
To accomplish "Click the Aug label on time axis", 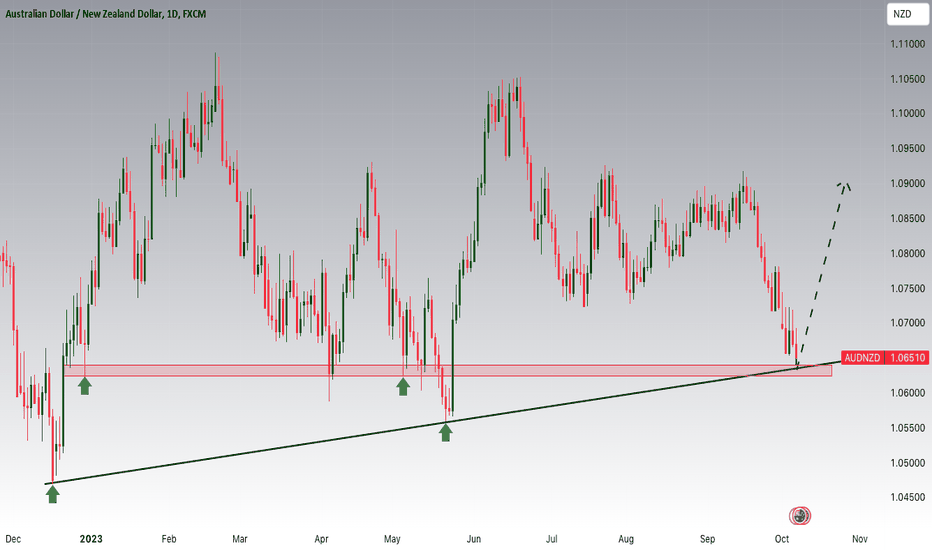I will point(626,539).
